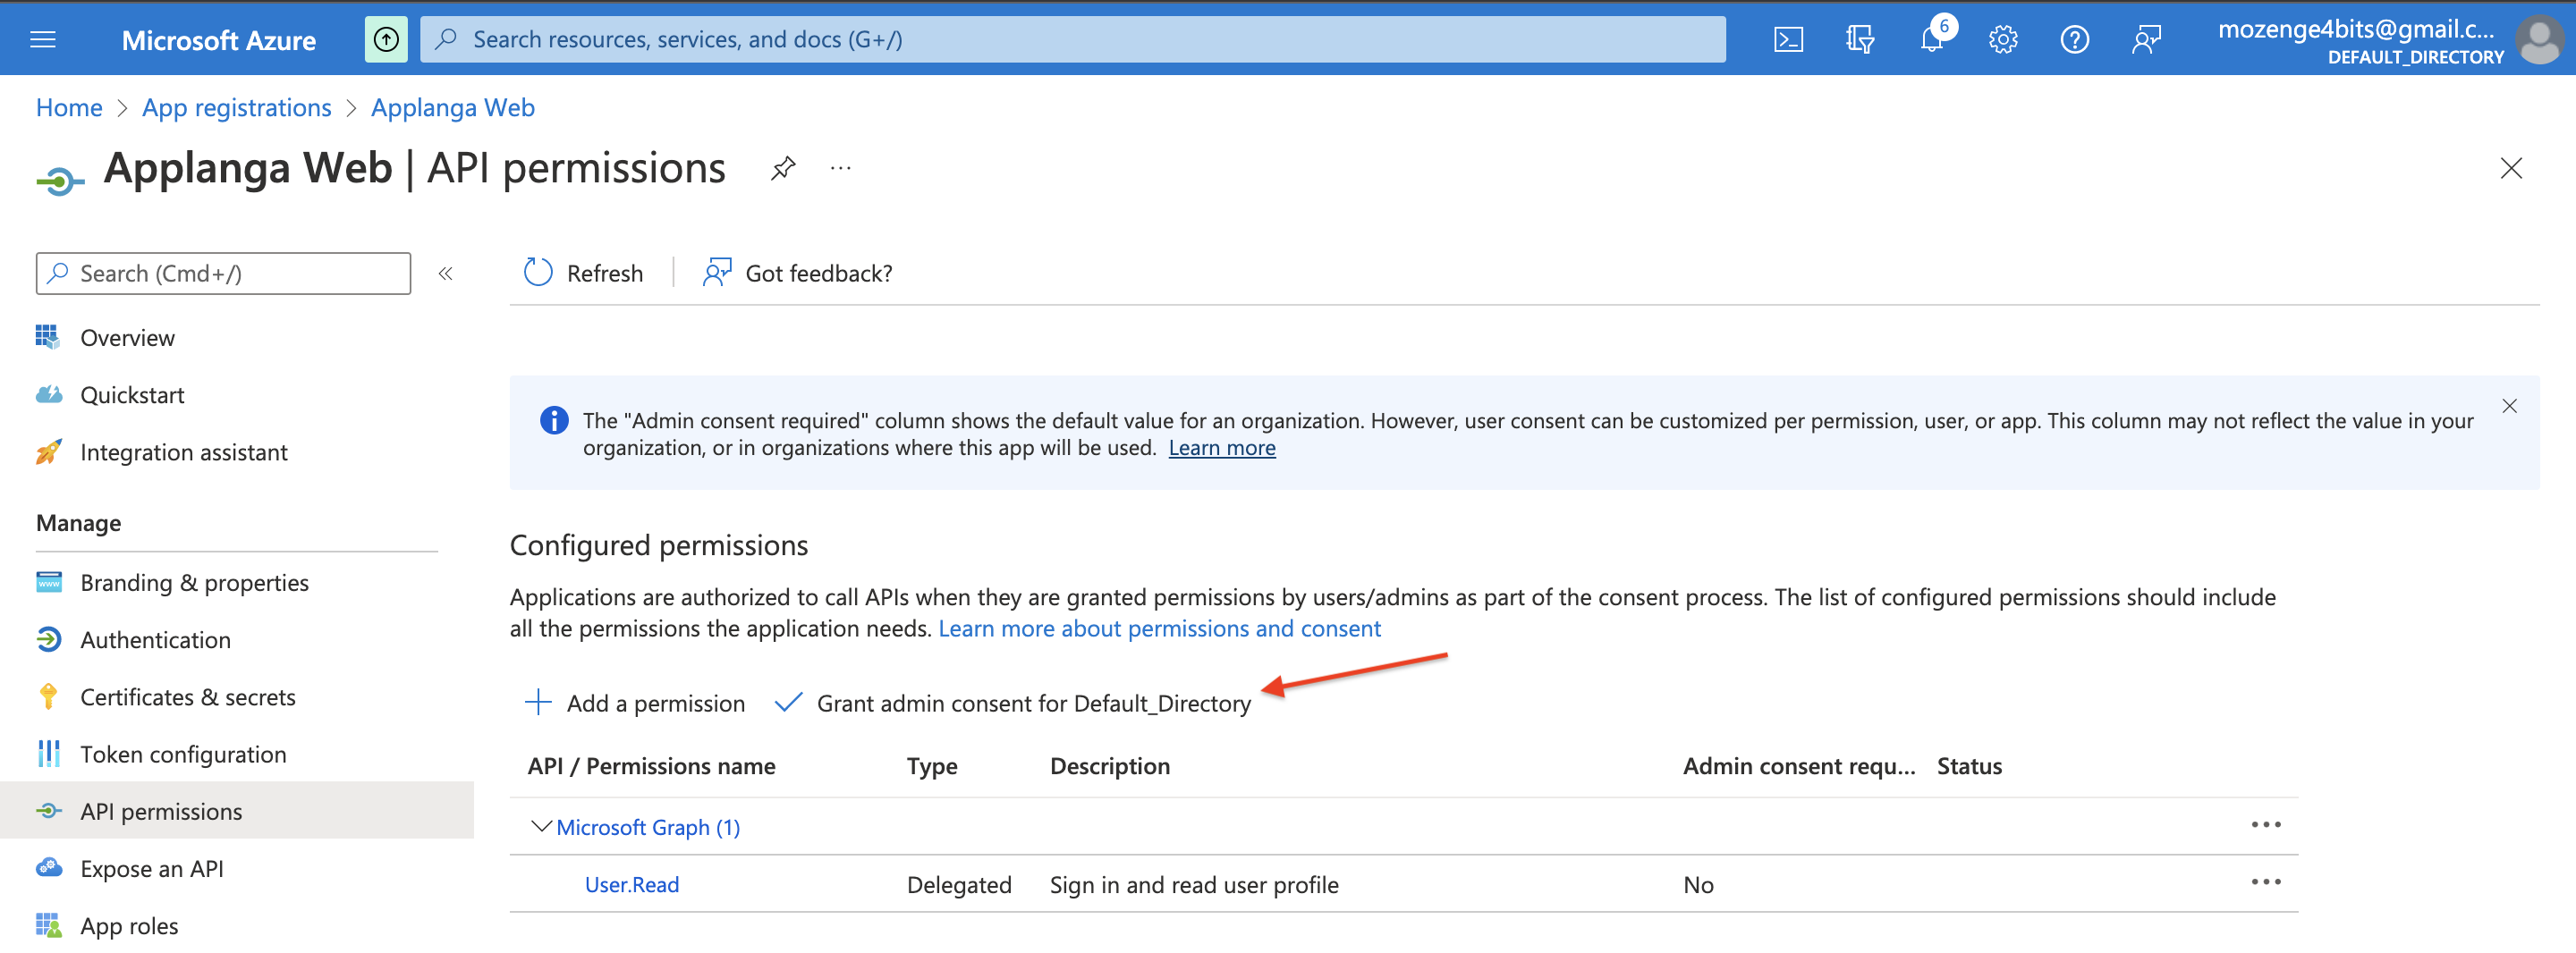Pin the API permissions blade
2576x953 pixels.
(x=783, y=168)
